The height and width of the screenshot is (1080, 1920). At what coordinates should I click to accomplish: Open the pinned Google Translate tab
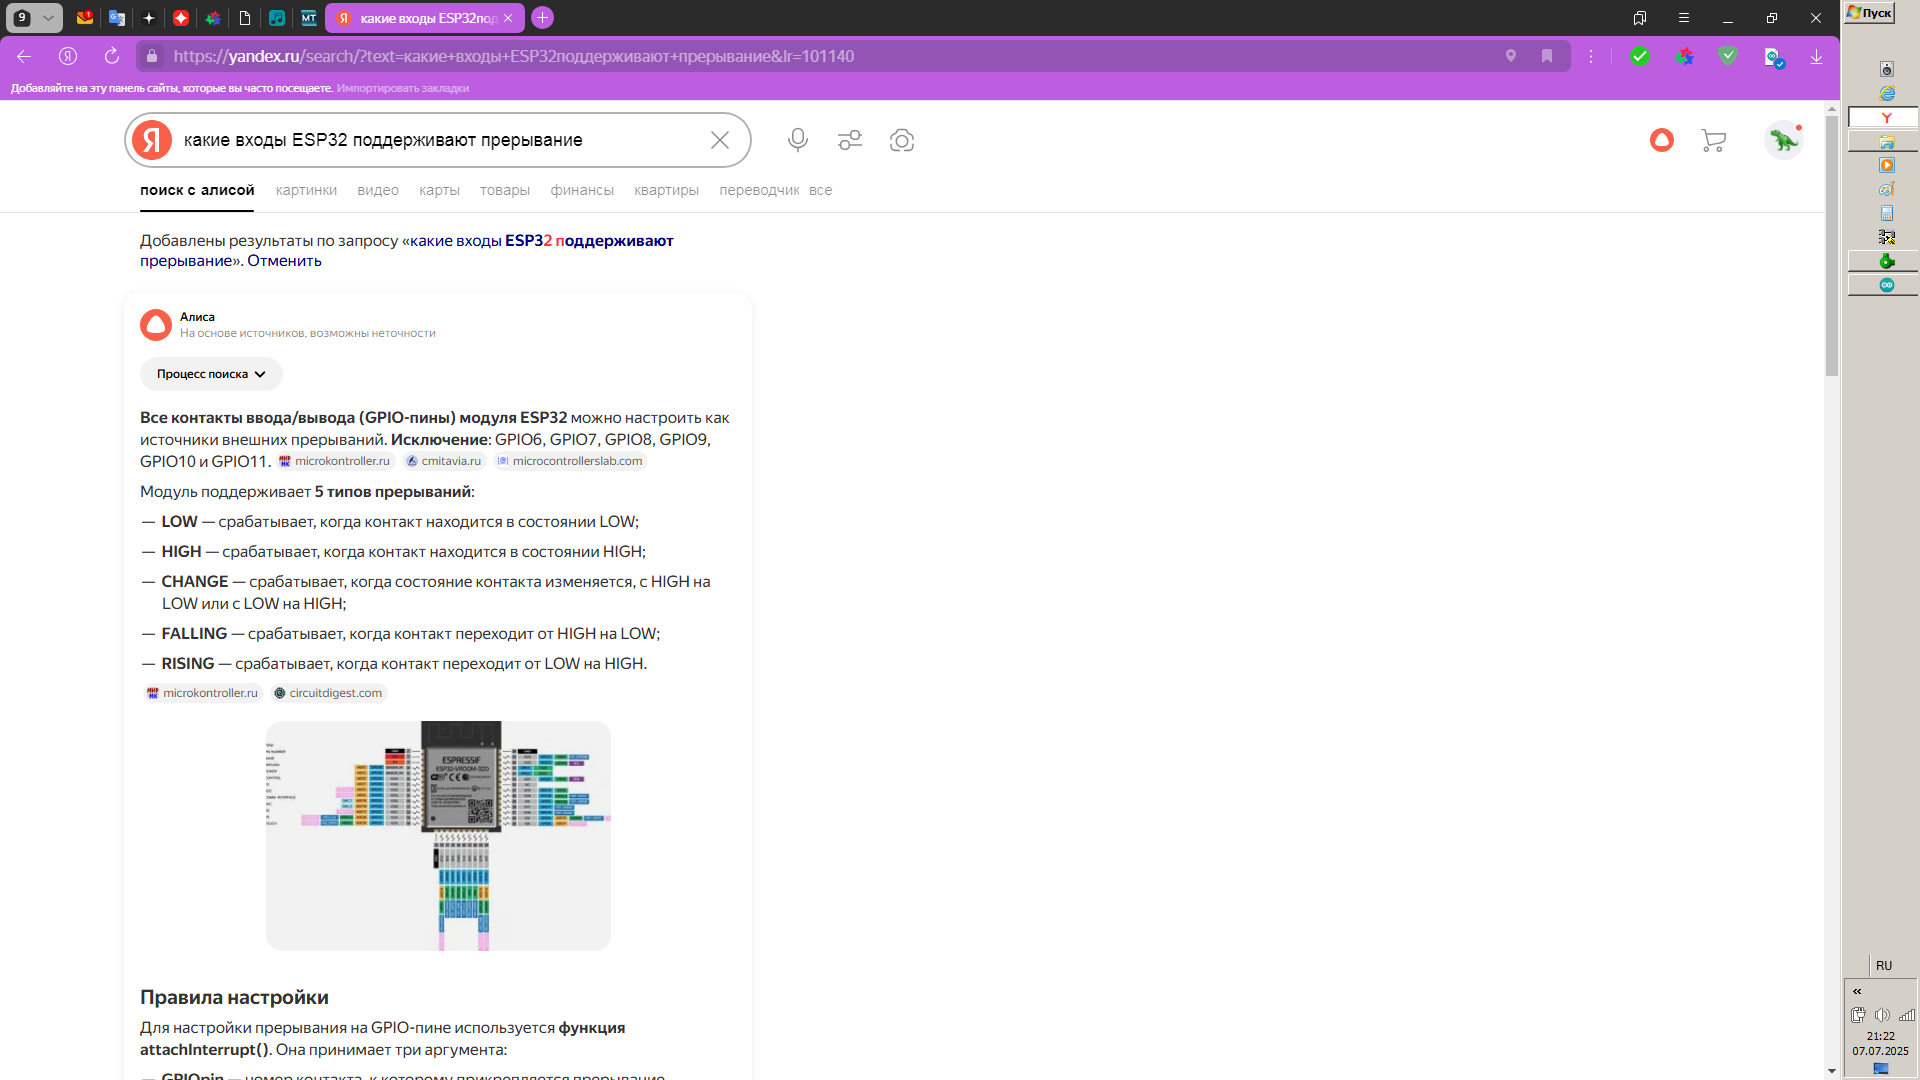point(117,18)
